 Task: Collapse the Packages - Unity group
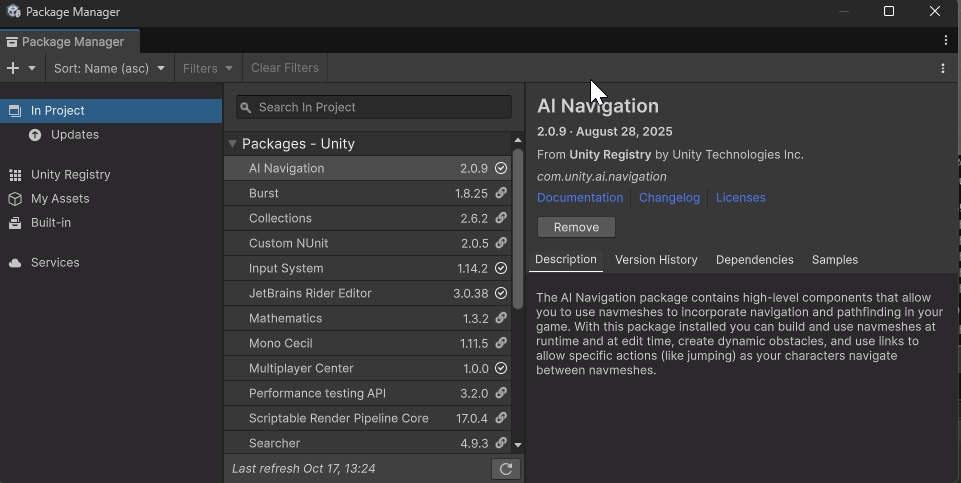tap(232, 144)
